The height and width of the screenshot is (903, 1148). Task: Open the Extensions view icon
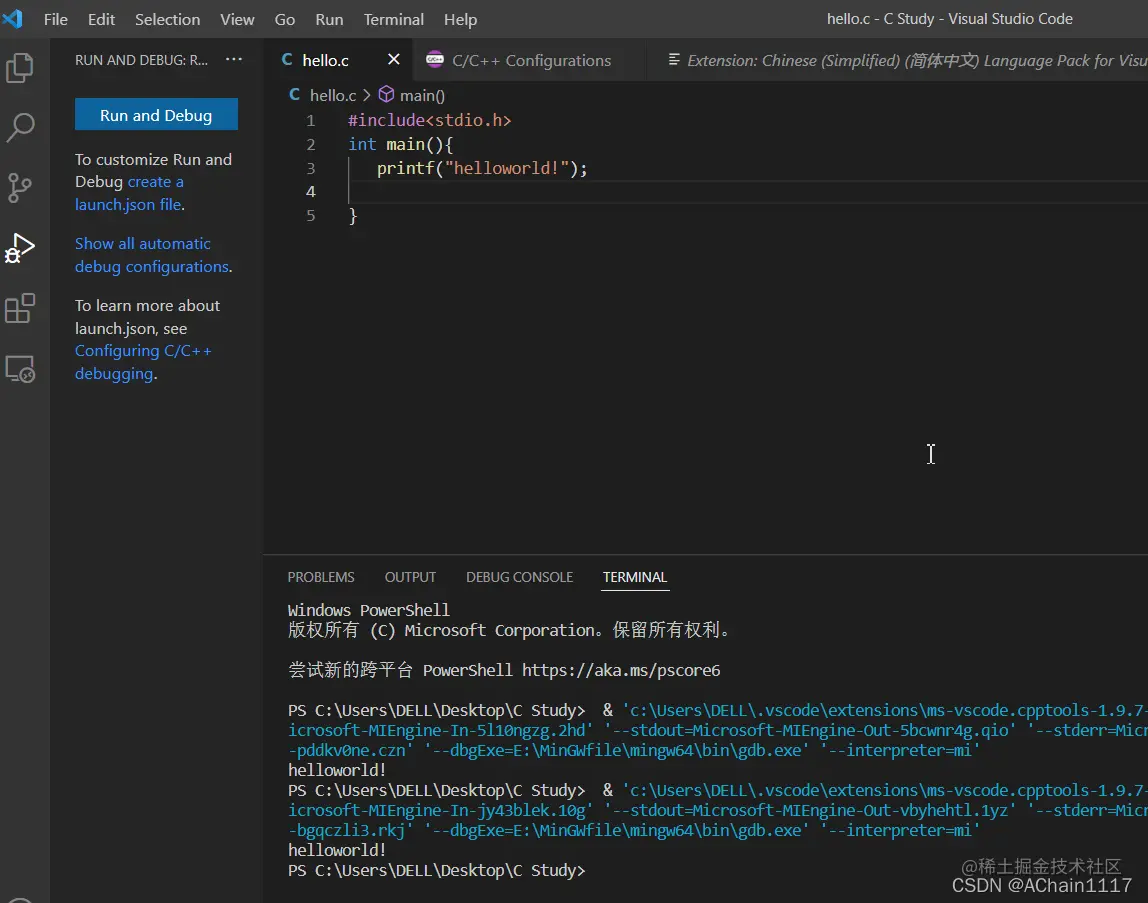click(20, 308)
